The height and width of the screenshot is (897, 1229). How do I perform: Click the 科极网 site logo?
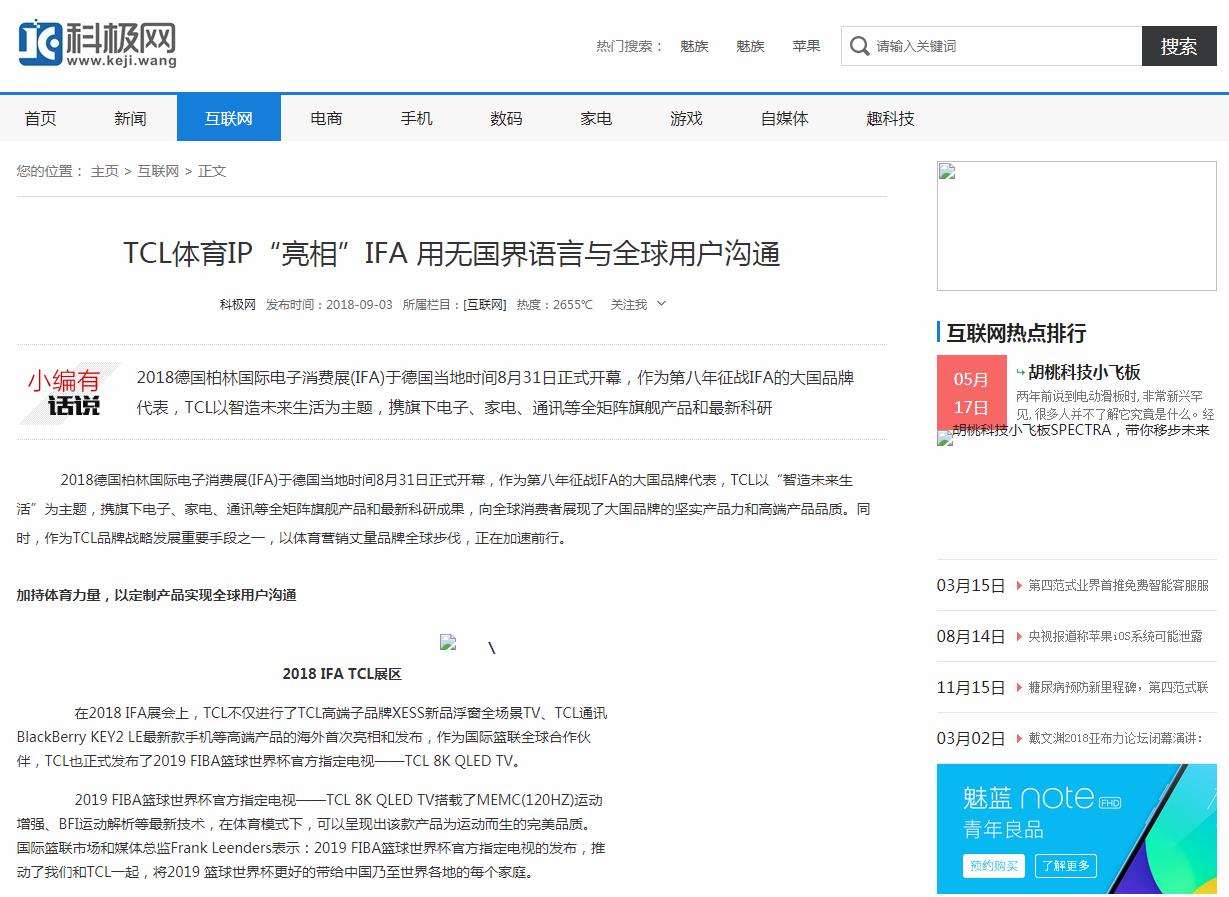97,43
